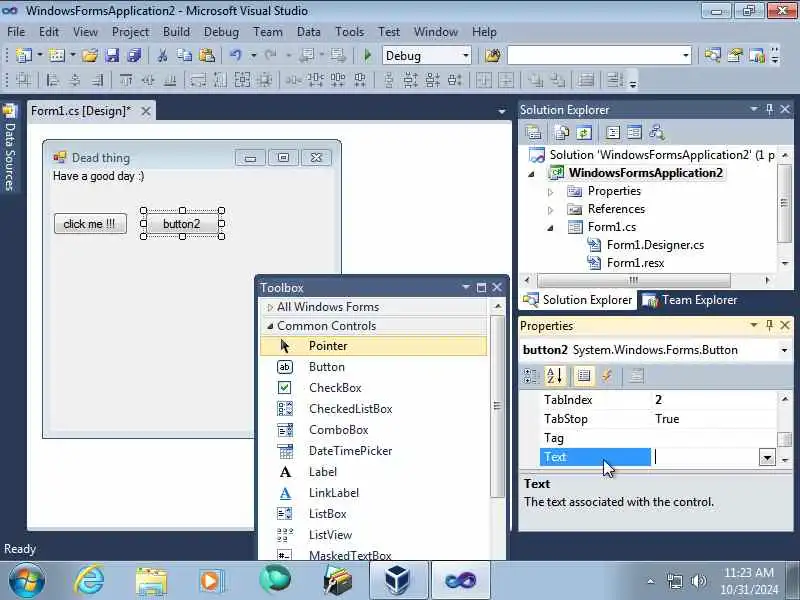The height and width of the screenshot is (600, 800).
Task: Click the Make Horizontal Spacing Equal icon
Action: [x=293, y=80]
